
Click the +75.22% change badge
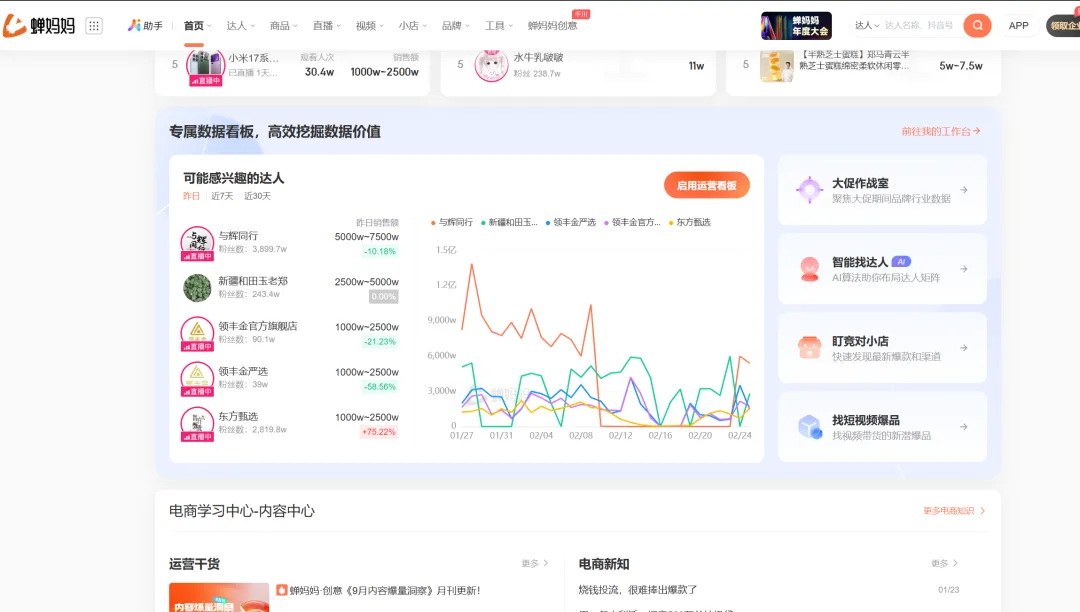click(379, 432)
